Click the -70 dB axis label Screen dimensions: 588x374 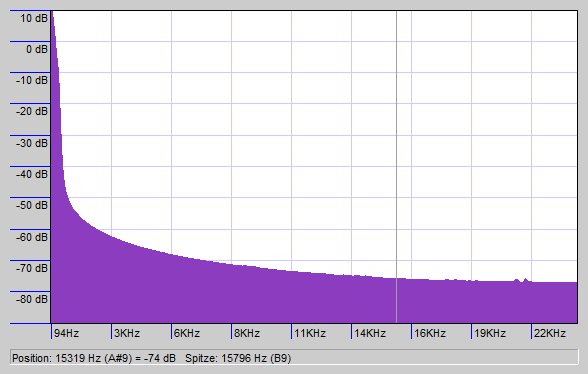(x=32, y=268)
